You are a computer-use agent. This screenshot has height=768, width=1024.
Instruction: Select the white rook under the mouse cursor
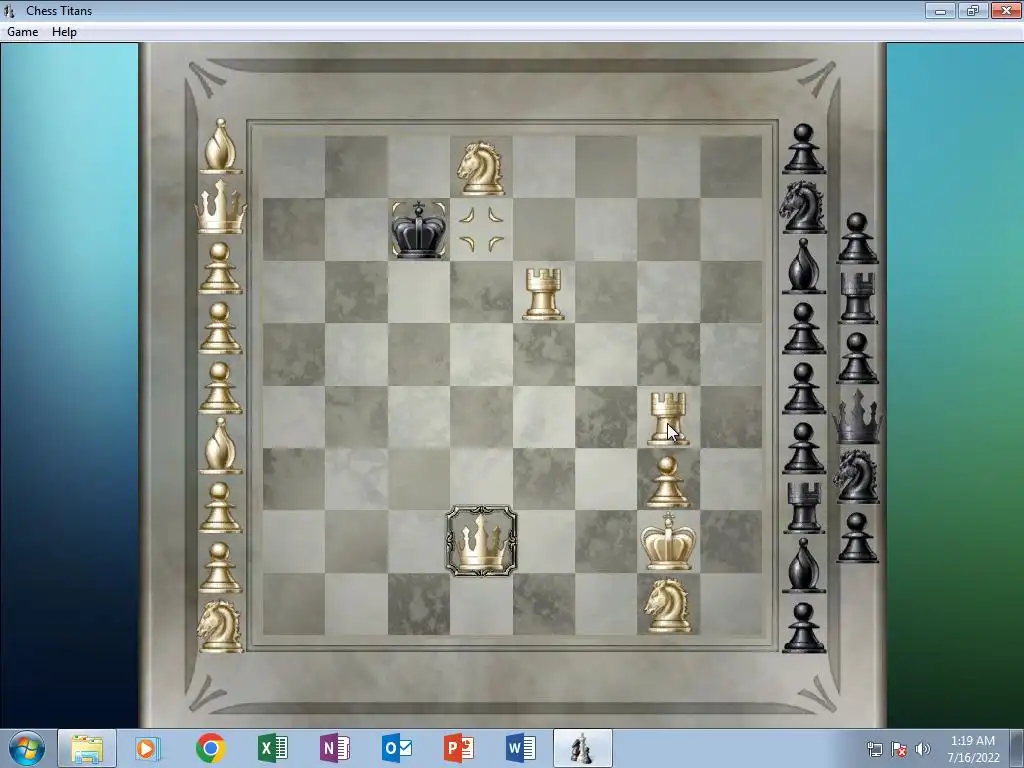click(x=668, y=419)
